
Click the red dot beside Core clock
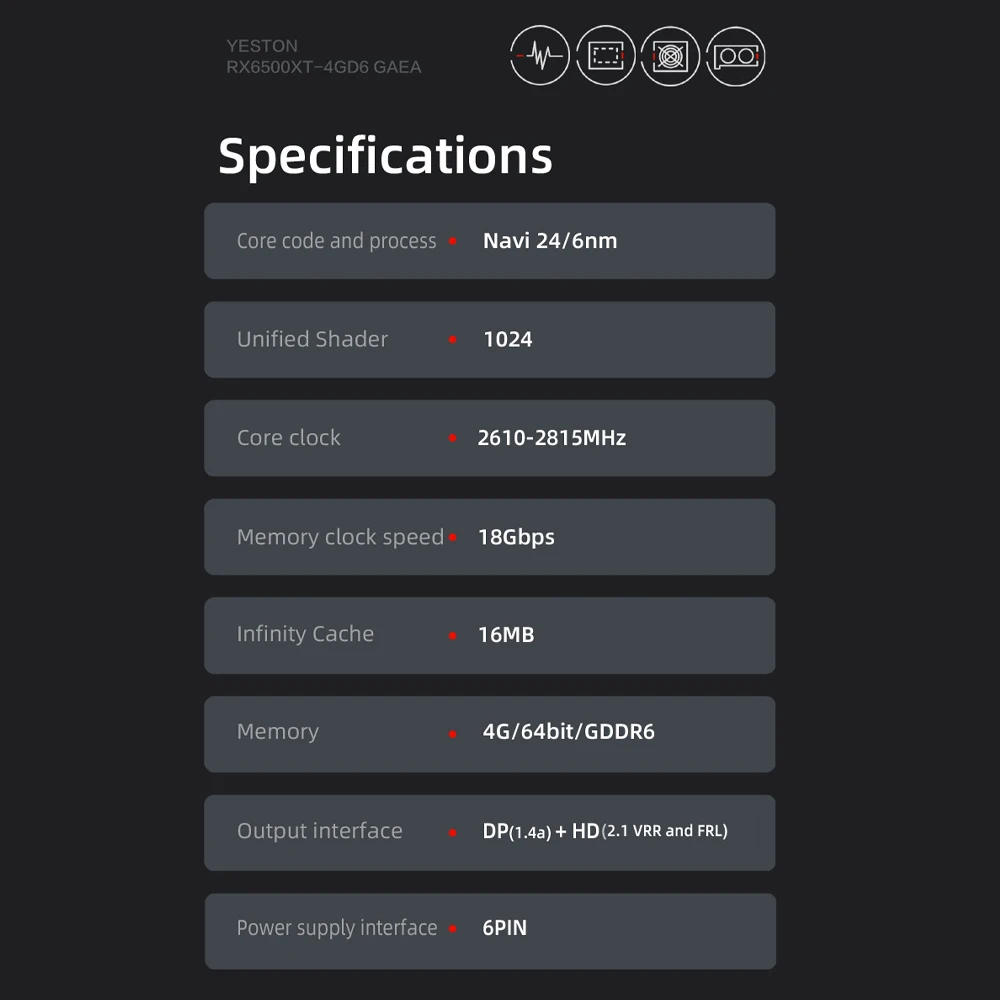453,438
